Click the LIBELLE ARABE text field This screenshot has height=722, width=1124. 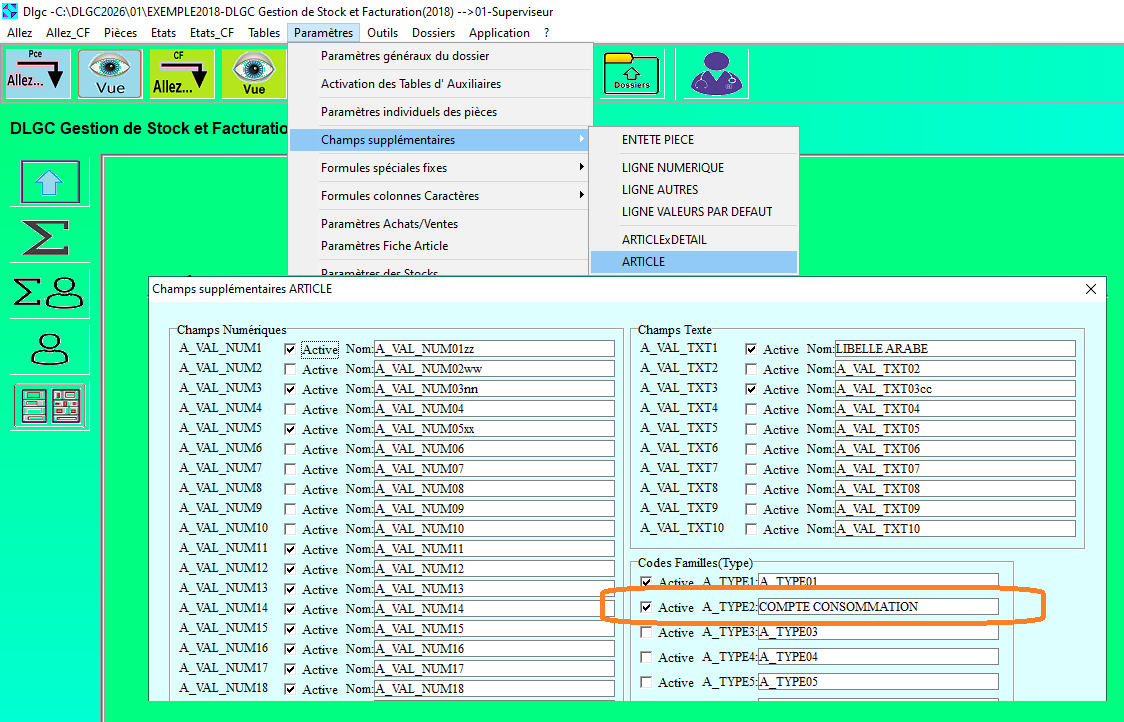click(x=954, y=349)
